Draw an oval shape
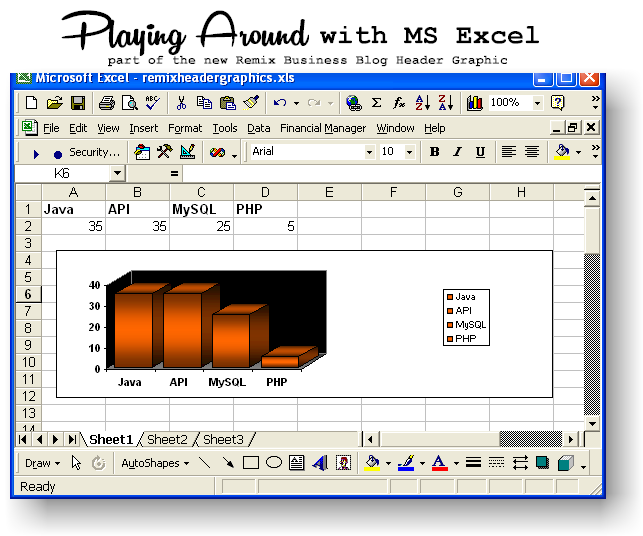 click(274, 463)
